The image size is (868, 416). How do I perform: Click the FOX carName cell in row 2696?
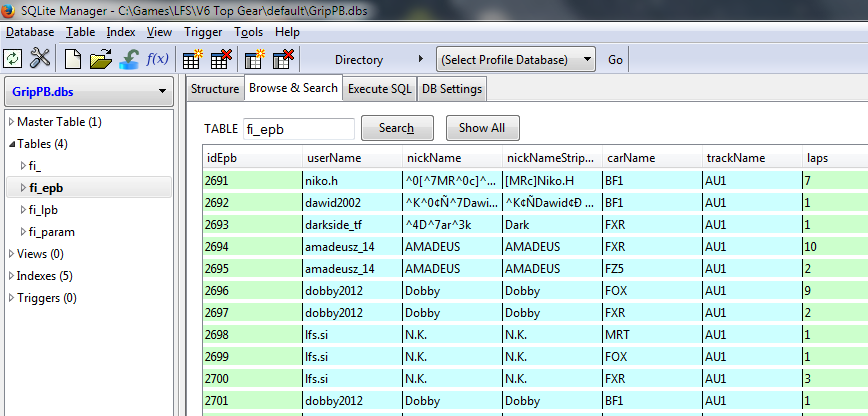(x=653, y=291)
